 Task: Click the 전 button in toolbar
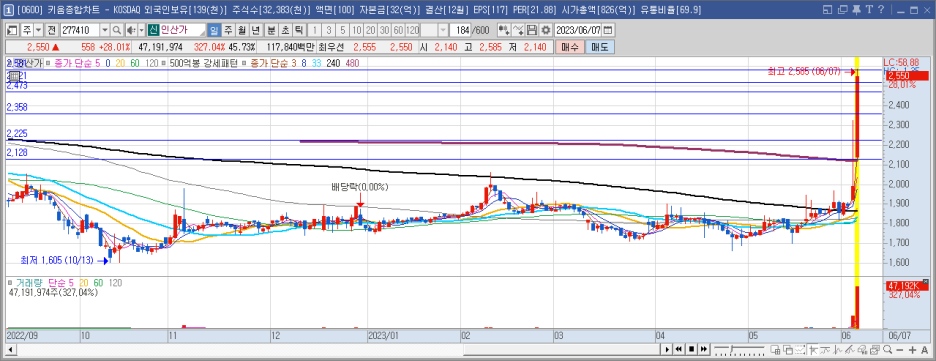(51, 30)
